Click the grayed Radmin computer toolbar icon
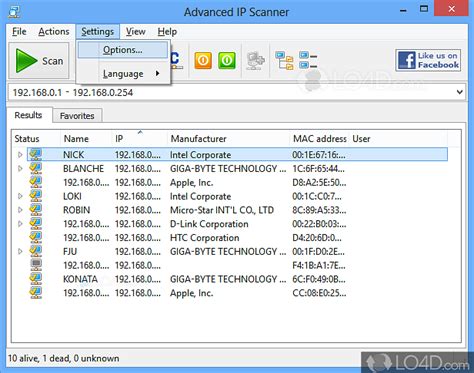 point(256,61)
